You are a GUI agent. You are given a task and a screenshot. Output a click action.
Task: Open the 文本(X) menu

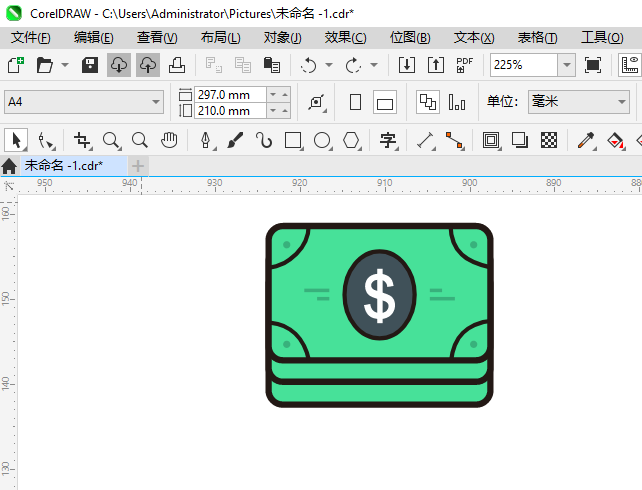coord(474,38)
